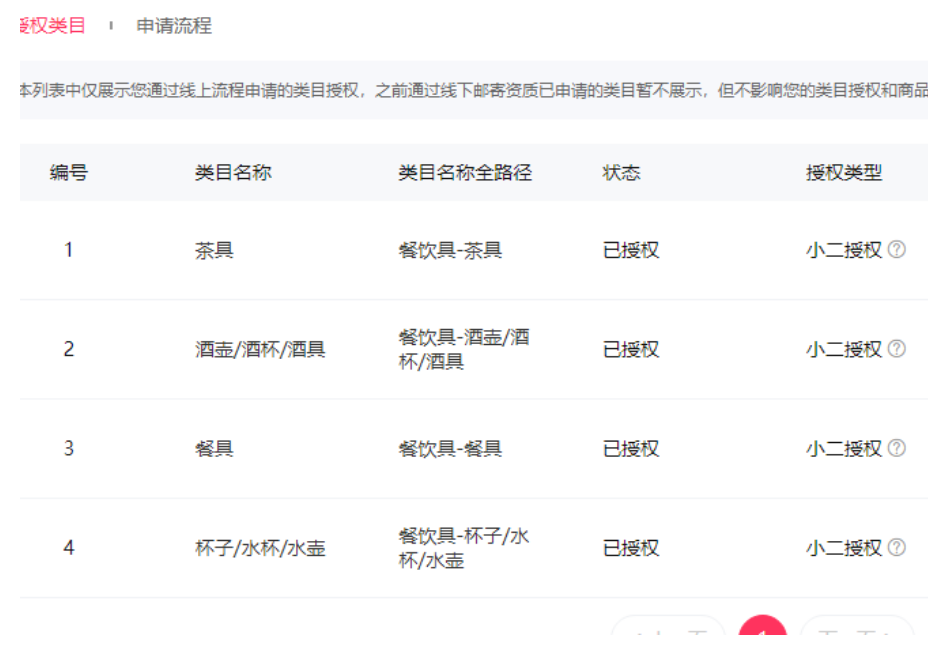Select row number 1
This screenshot has height=657, width=928.
coord(69,250)
